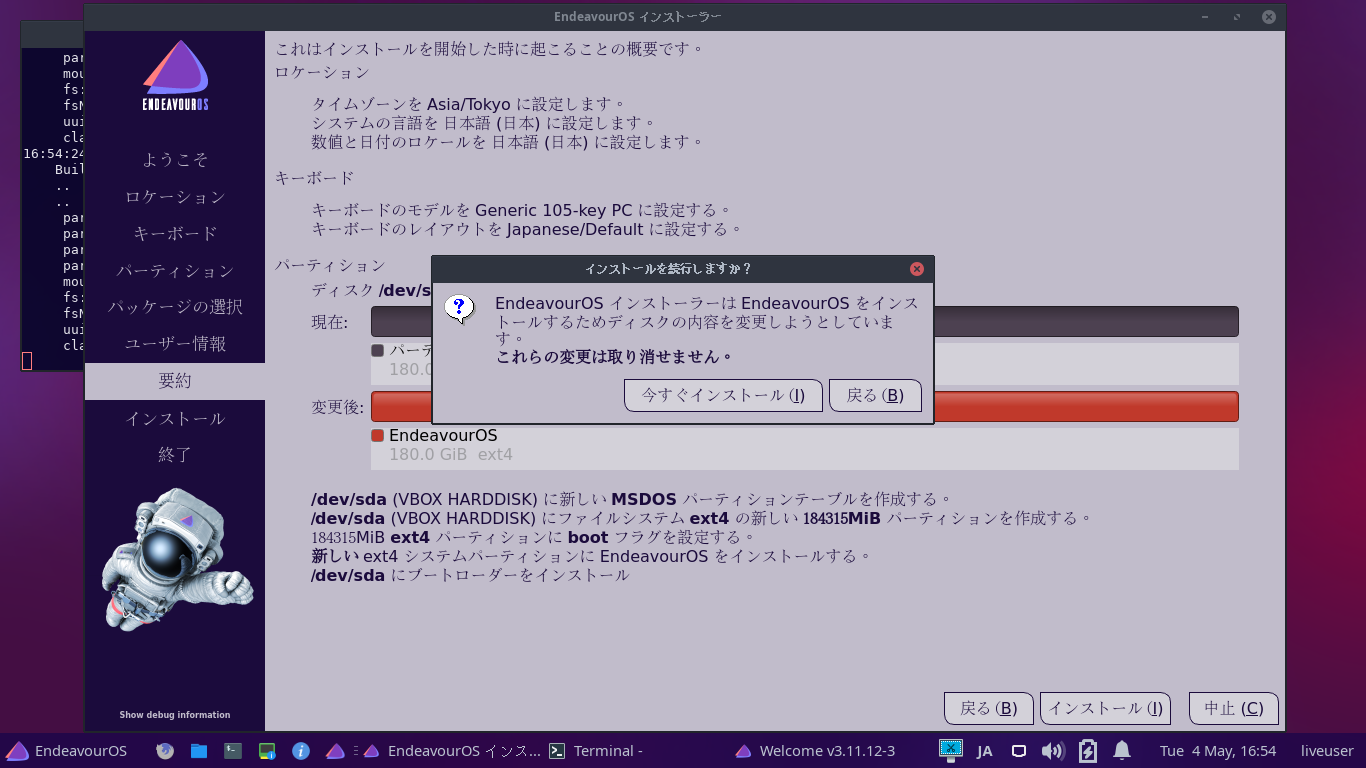This screenshot has height=768, width=1366.
Task: Open the clock showing Tue 4 May, 16:54
Action: [x=1218, y=751]
